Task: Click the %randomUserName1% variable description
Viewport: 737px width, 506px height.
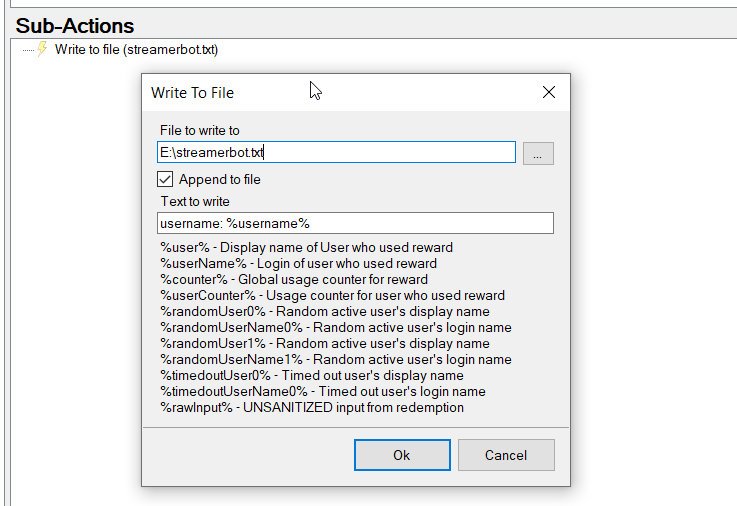Action: 335,359
